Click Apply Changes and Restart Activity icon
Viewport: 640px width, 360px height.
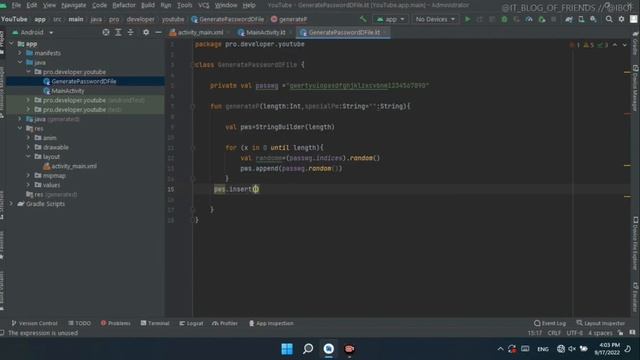[x=480, y=19]
